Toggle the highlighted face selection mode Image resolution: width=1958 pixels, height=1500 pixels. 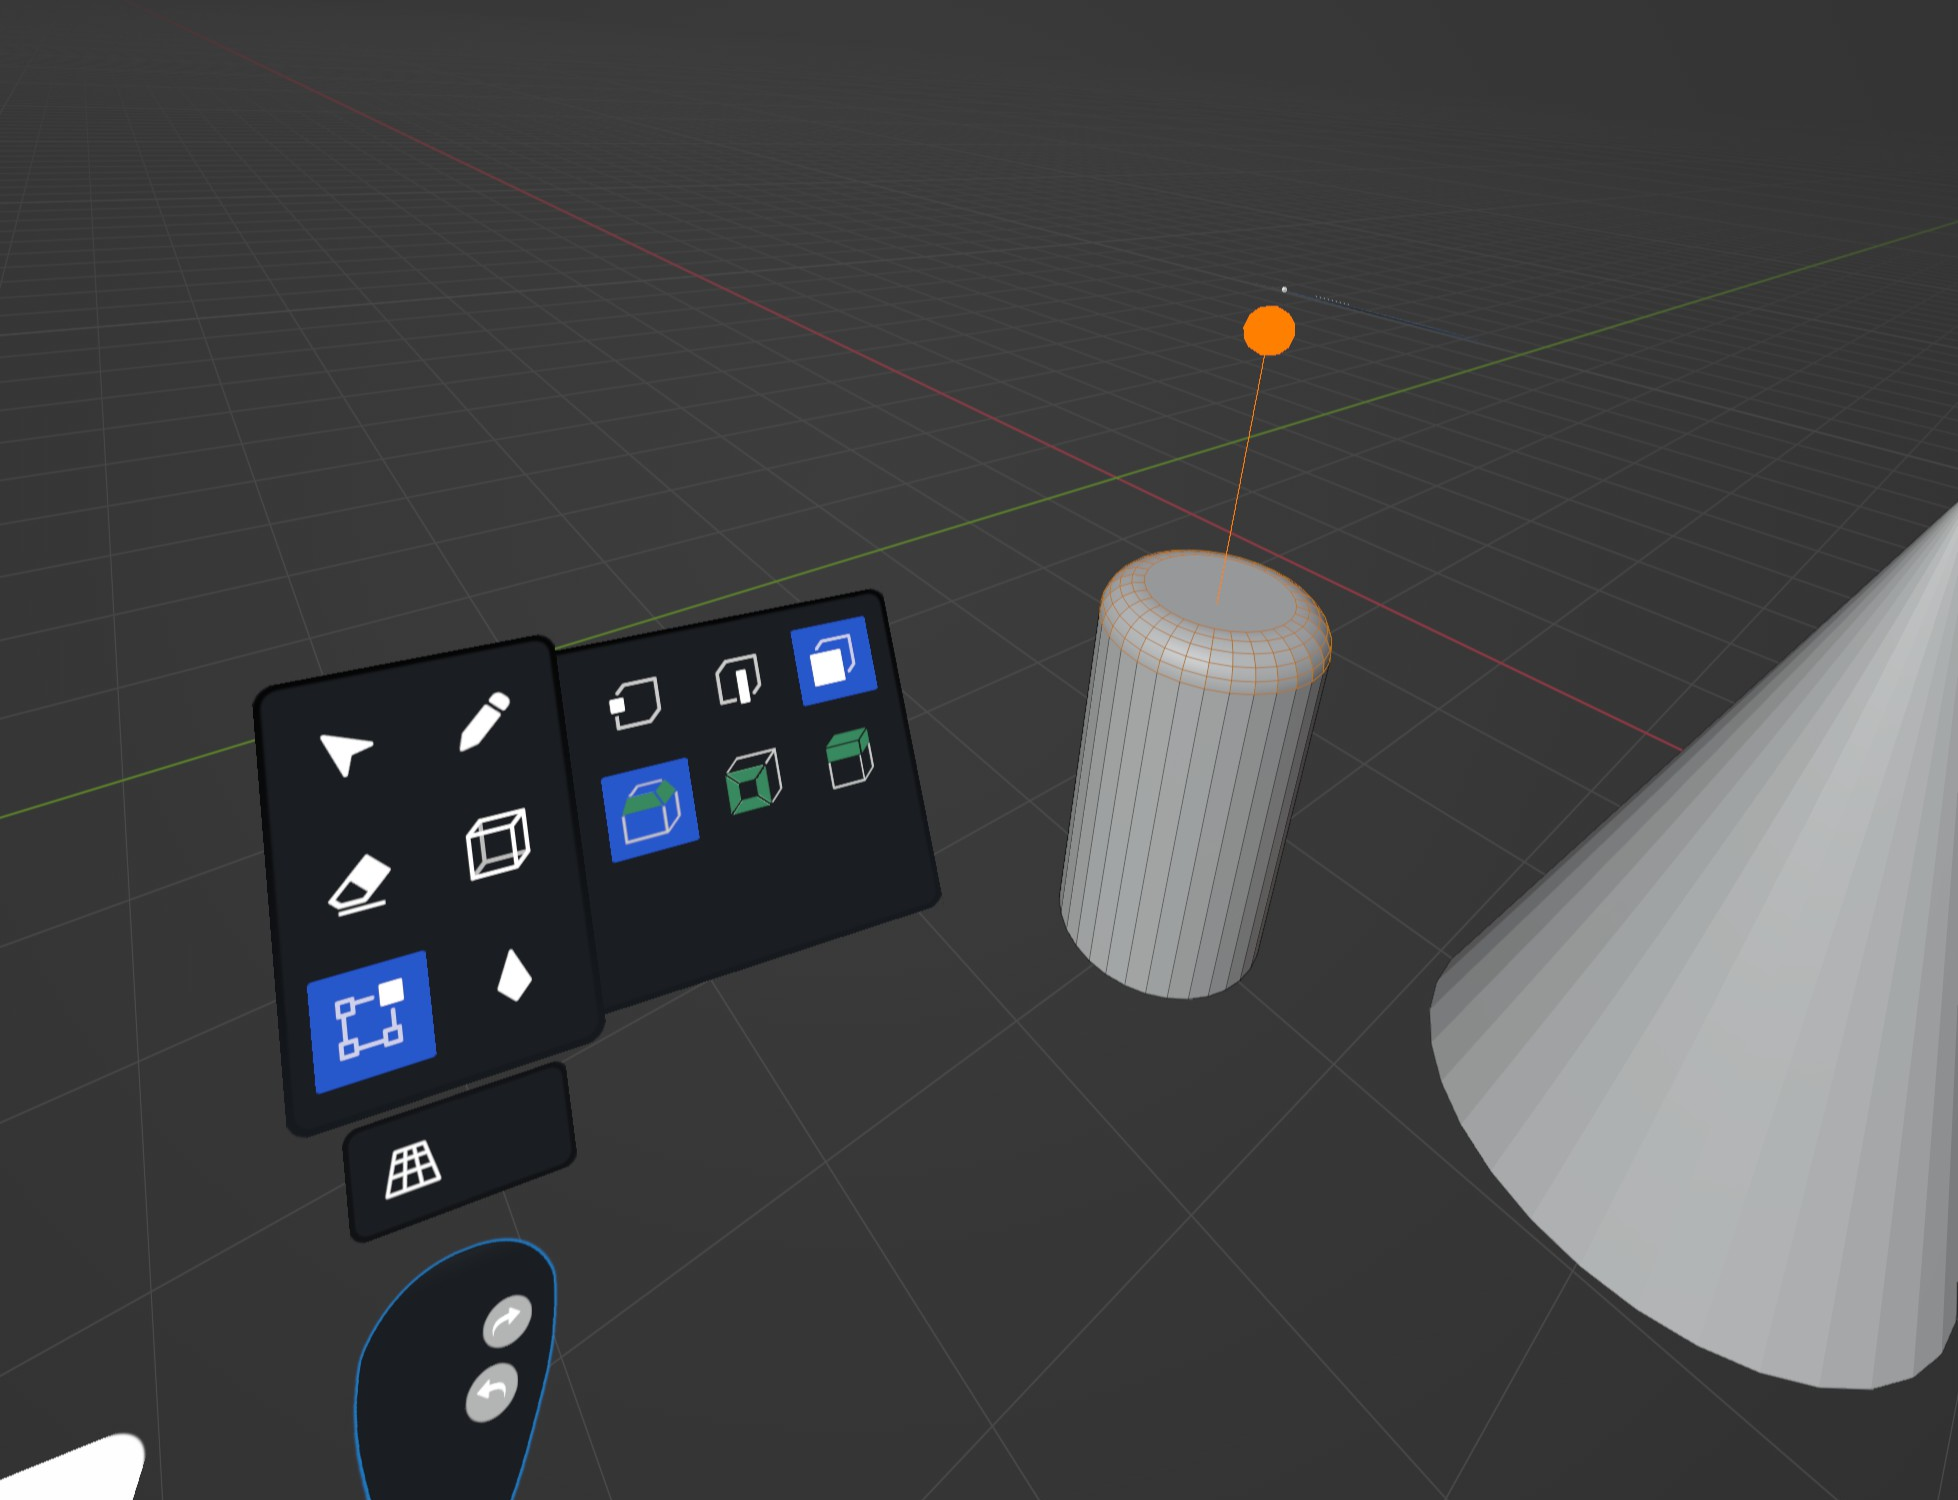pyautogui.click(x=833, y=661)
